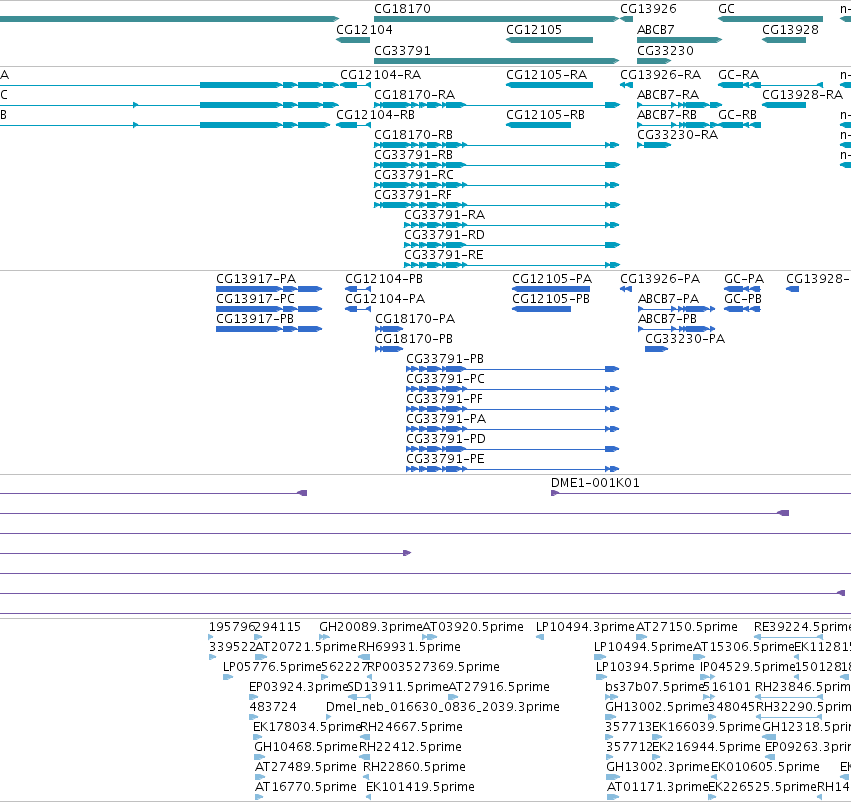
Task: Select EST RH24667.5prime label
Action: 411,727
